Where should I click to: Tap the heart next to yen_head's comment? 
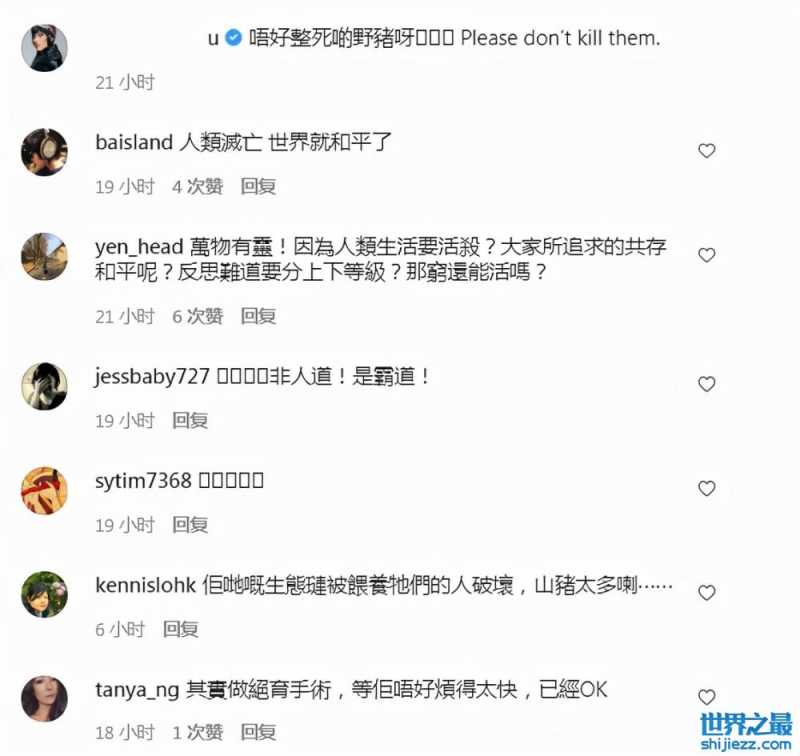(x=707, y=255)
